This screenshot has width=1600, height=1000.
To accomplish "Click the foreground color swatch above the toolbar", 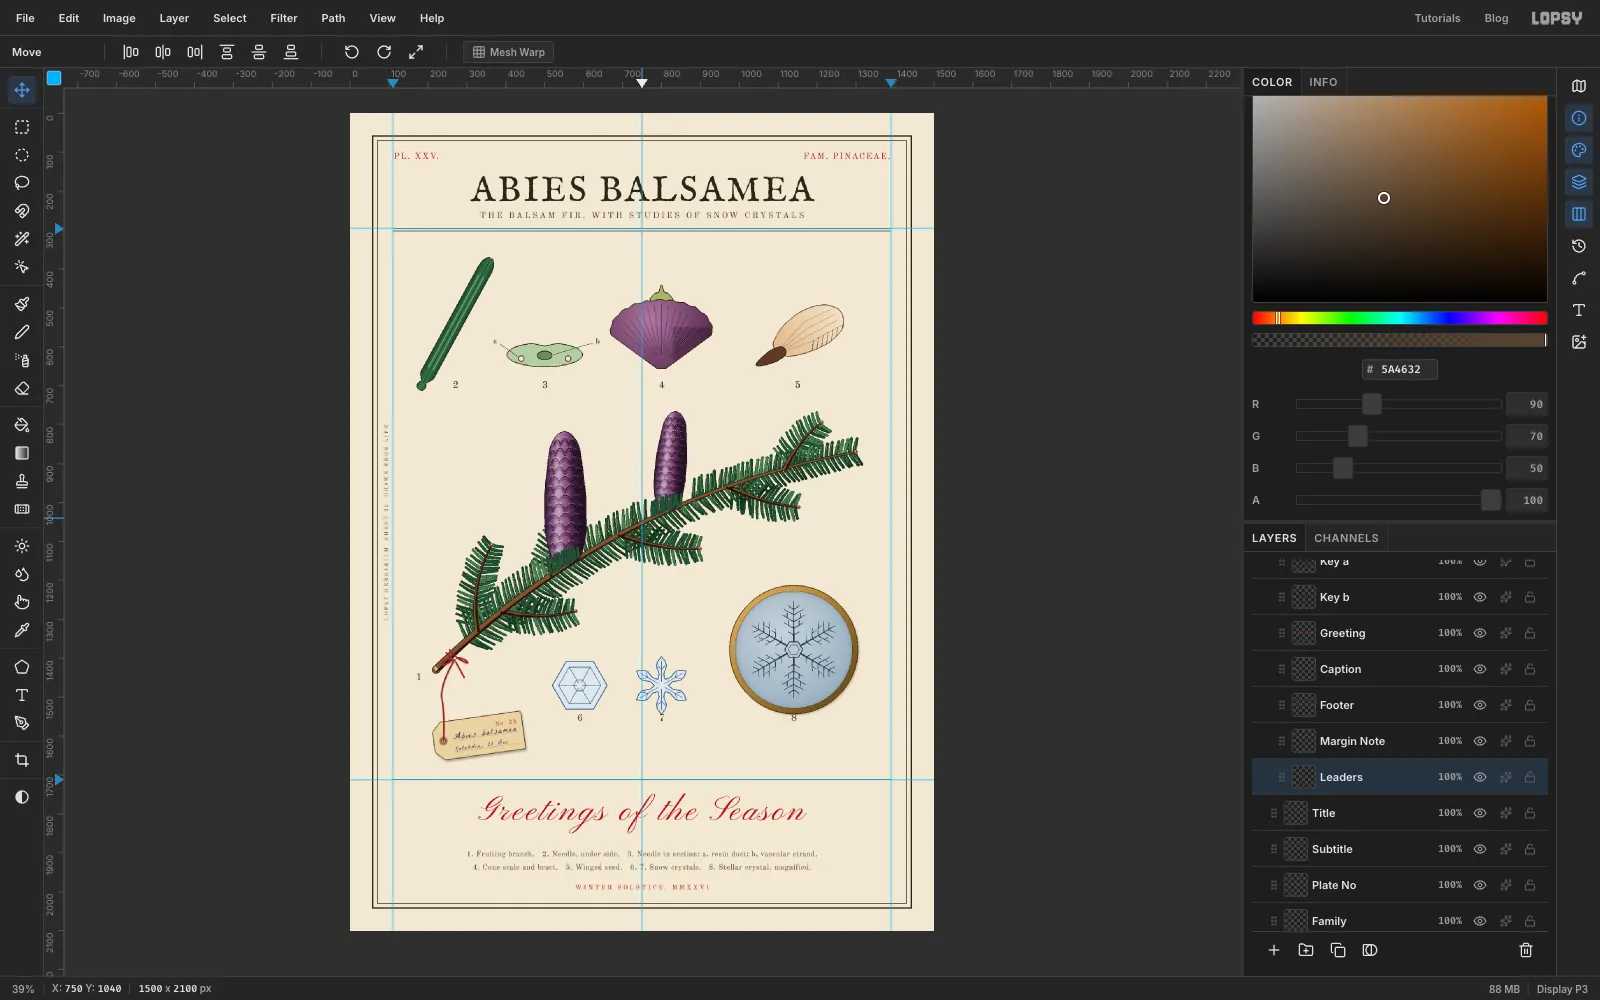I will coord(54,77).
